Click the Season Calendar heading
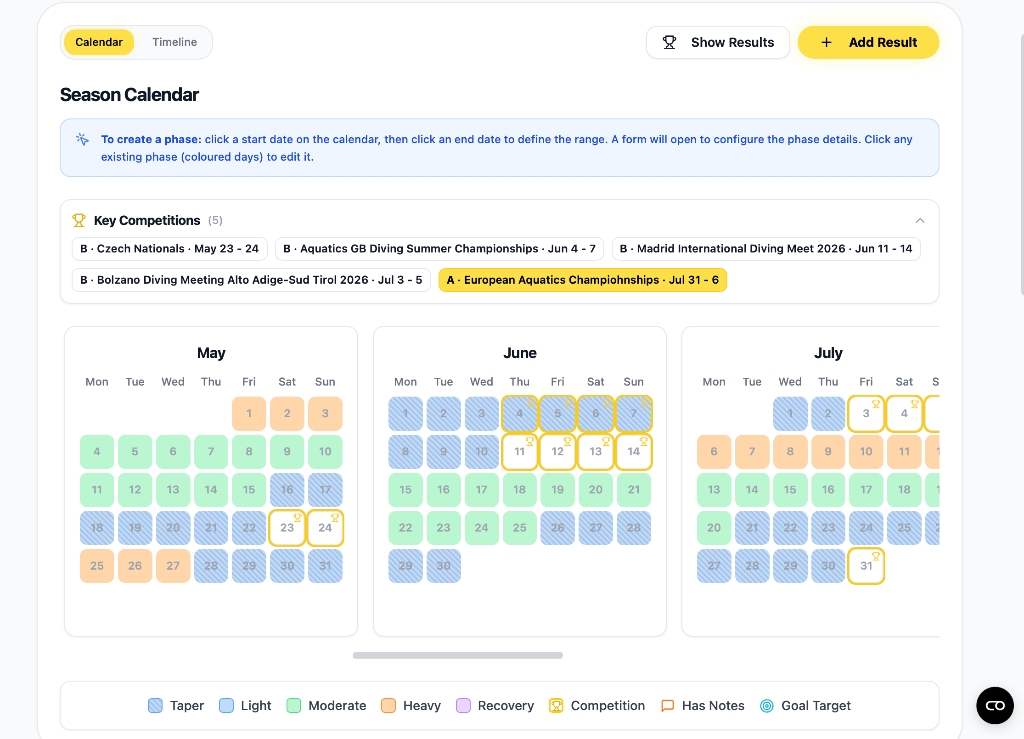 [x=129, y=95]
